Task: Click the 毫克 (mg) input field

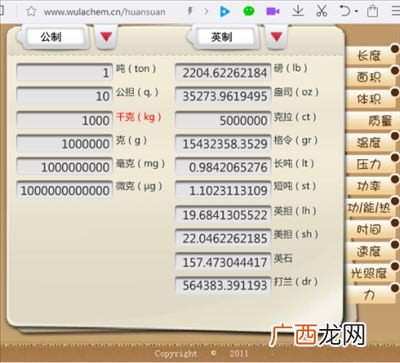Action: (64, 167)
